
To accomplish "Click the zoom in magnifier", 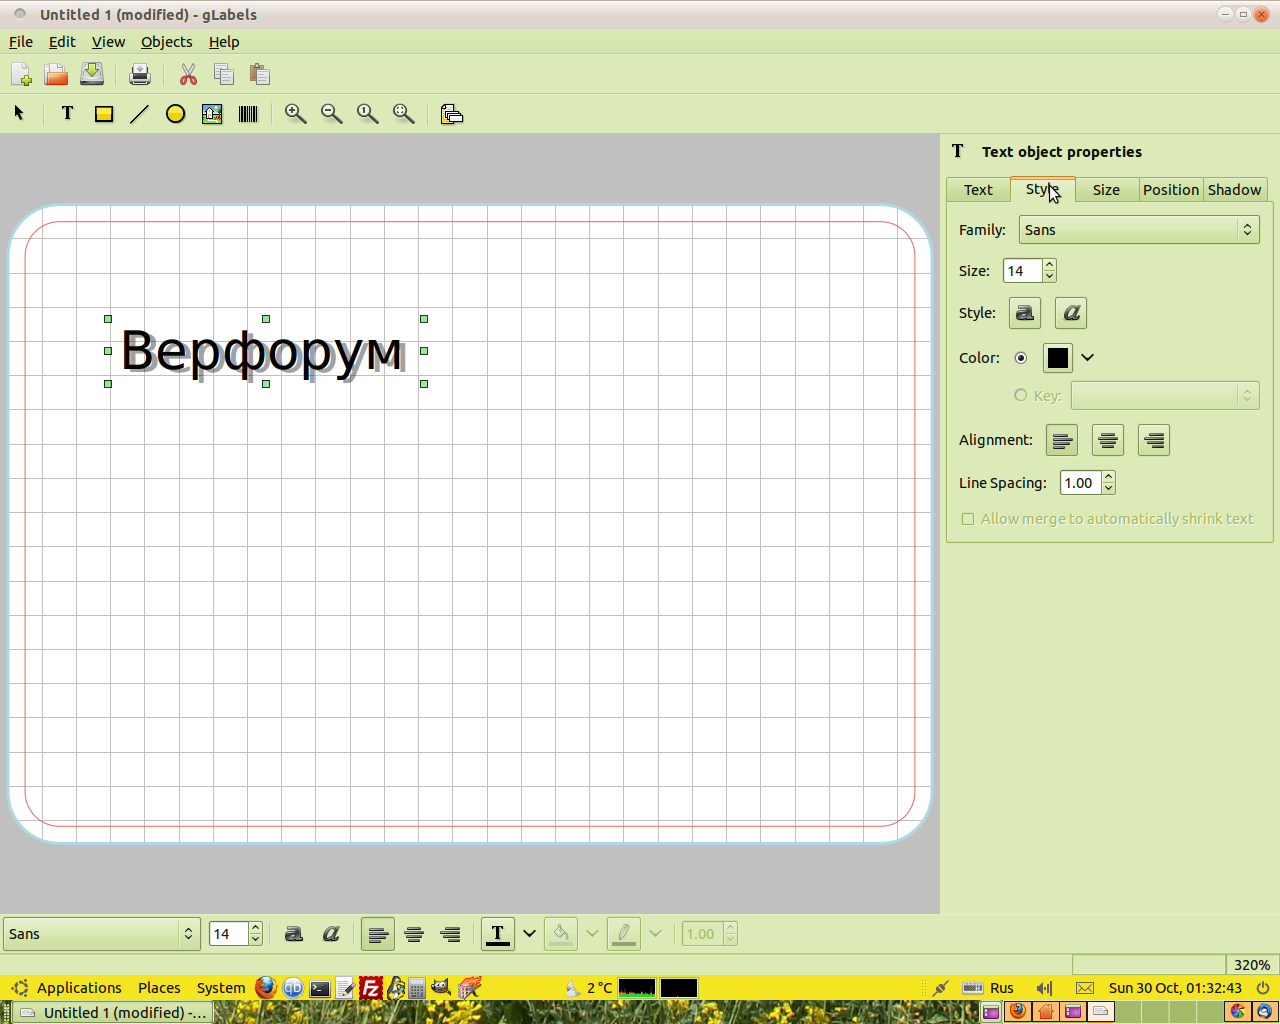I will (295, 114).
